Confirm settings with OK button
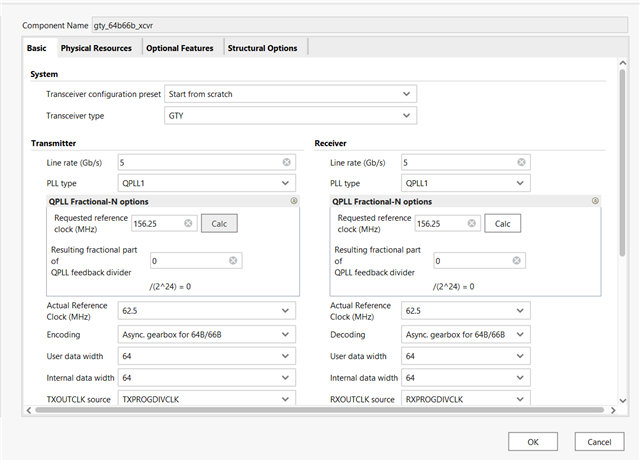 point(533,442)
